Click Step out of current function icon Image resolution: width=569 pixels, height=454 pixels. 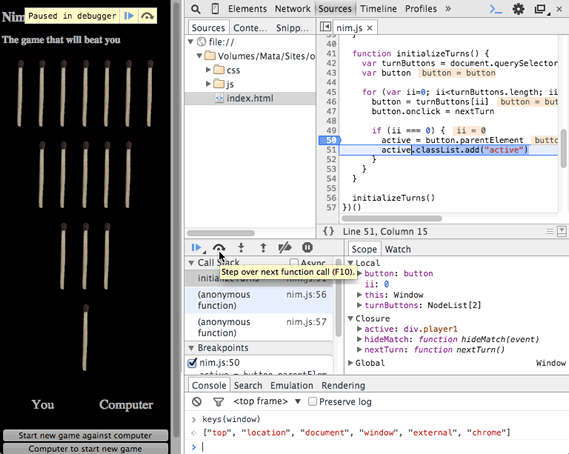point(263,248)
